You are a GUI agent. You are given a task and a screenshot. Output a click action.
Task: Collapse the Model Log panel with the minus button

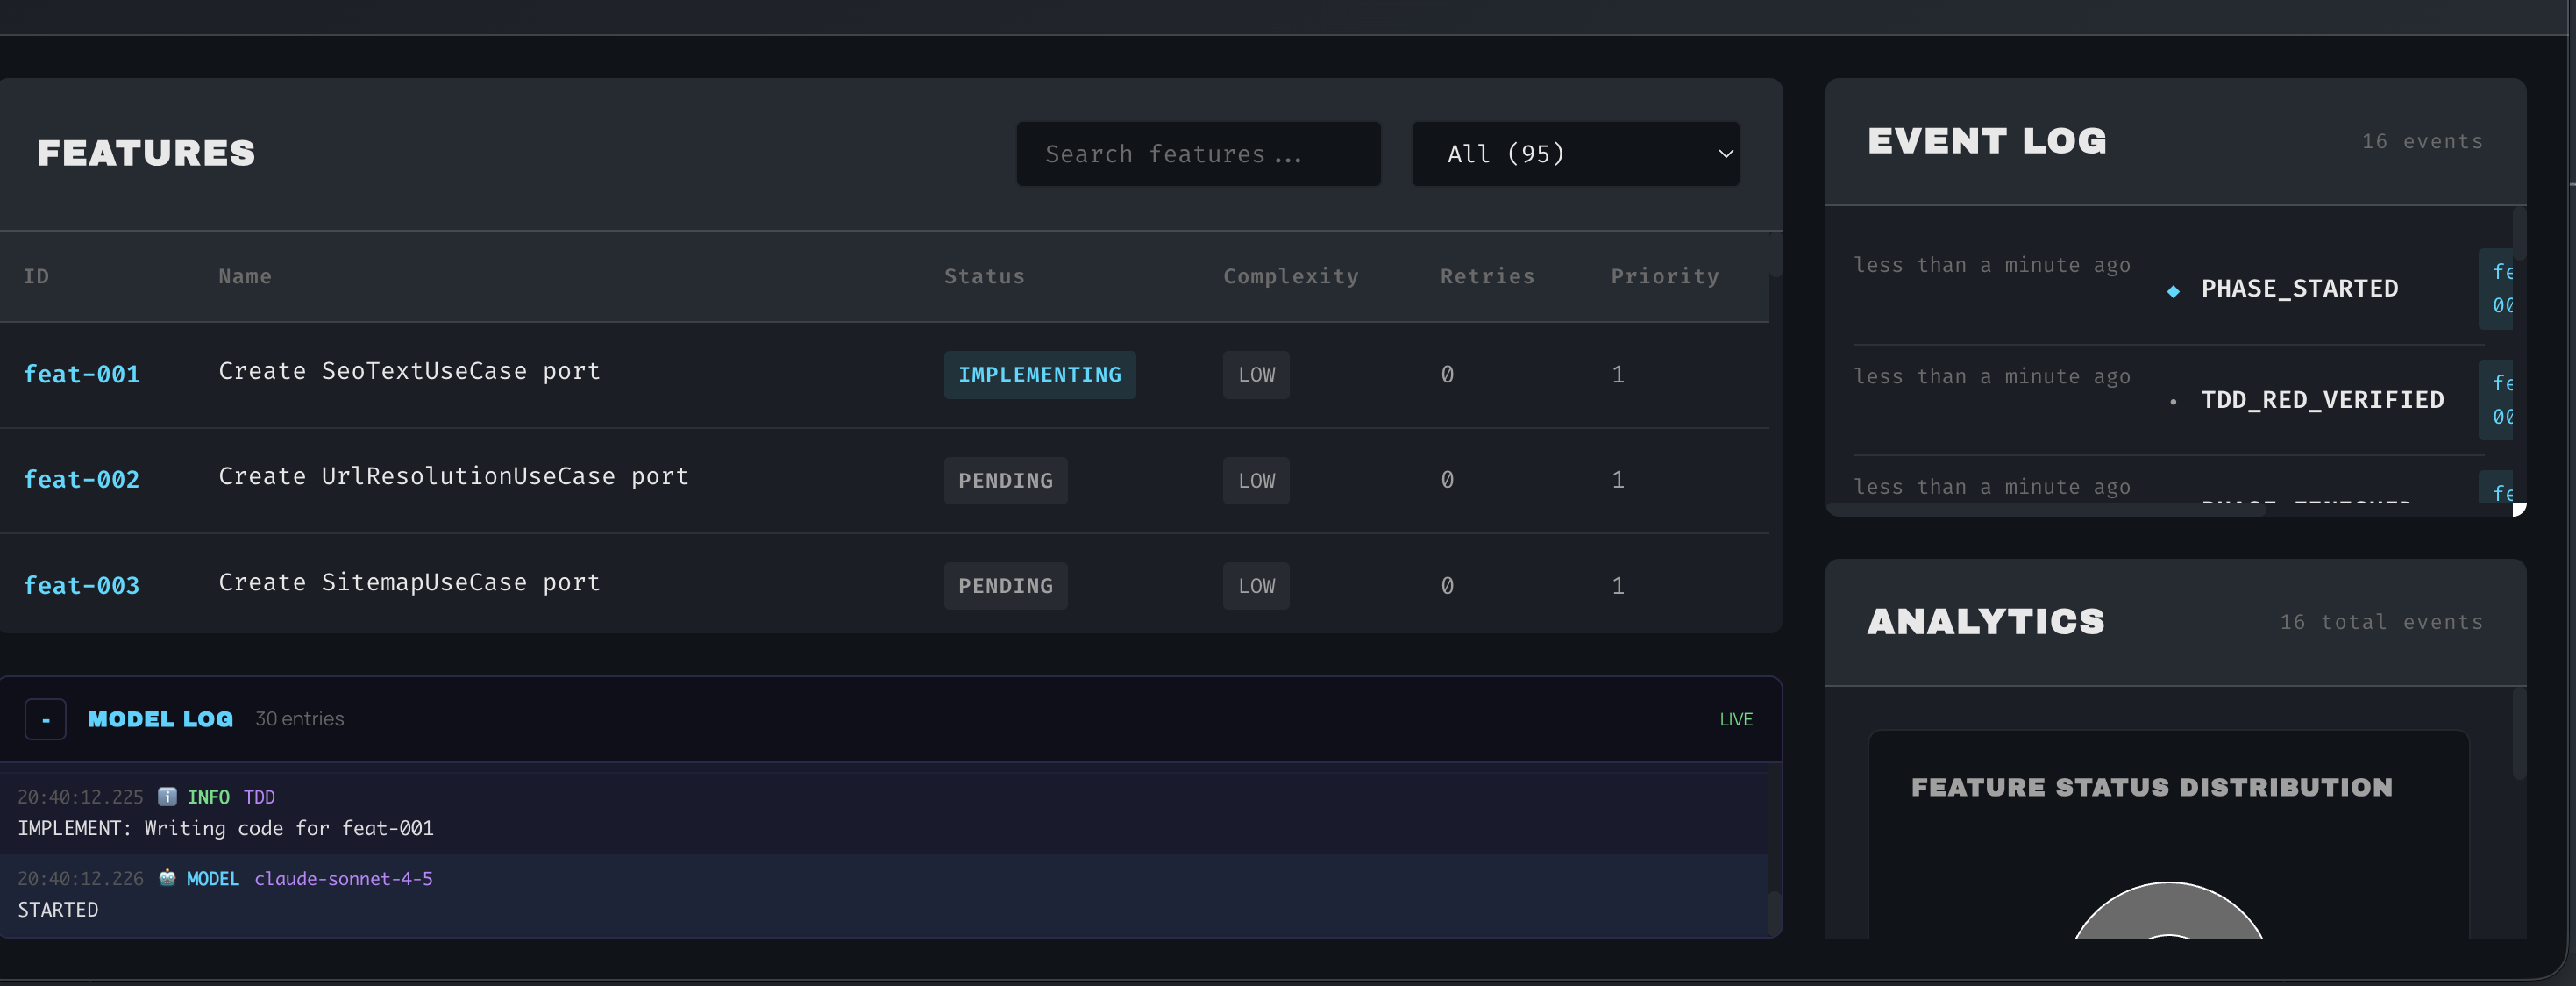click(x=45, y=719)
